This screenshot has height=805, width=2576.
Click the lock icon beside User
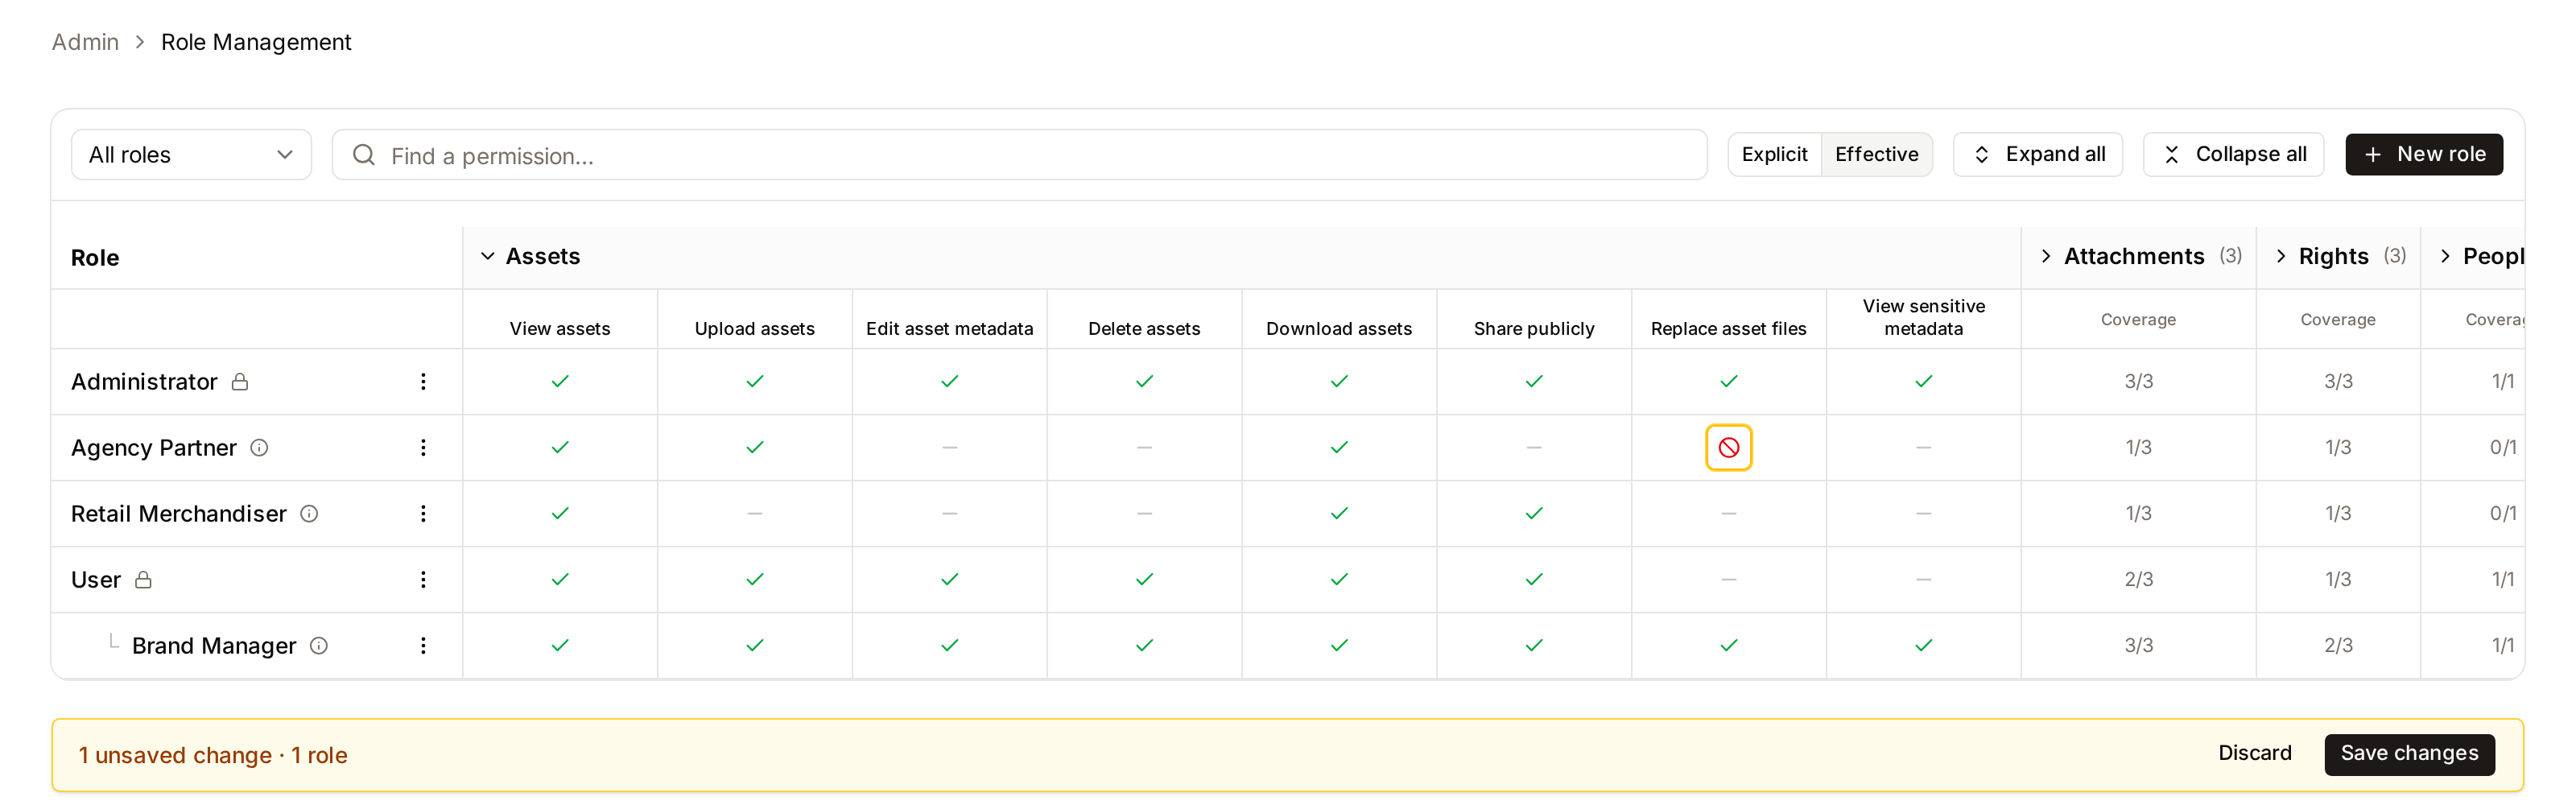(143, 579)
